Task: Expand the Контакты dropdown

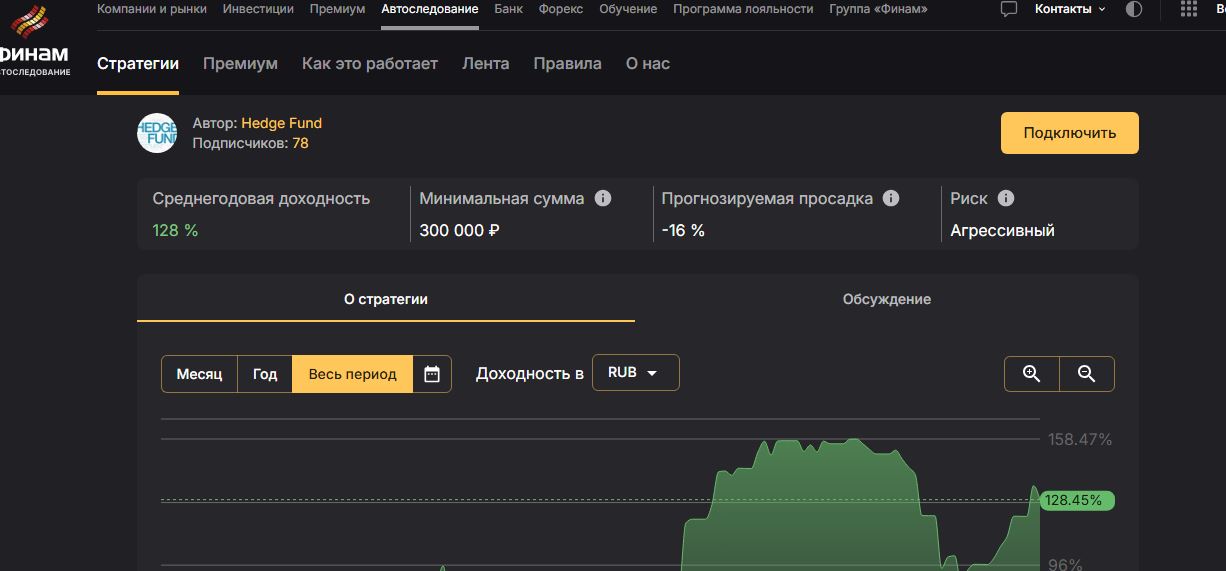Action: coord(1070,9)
